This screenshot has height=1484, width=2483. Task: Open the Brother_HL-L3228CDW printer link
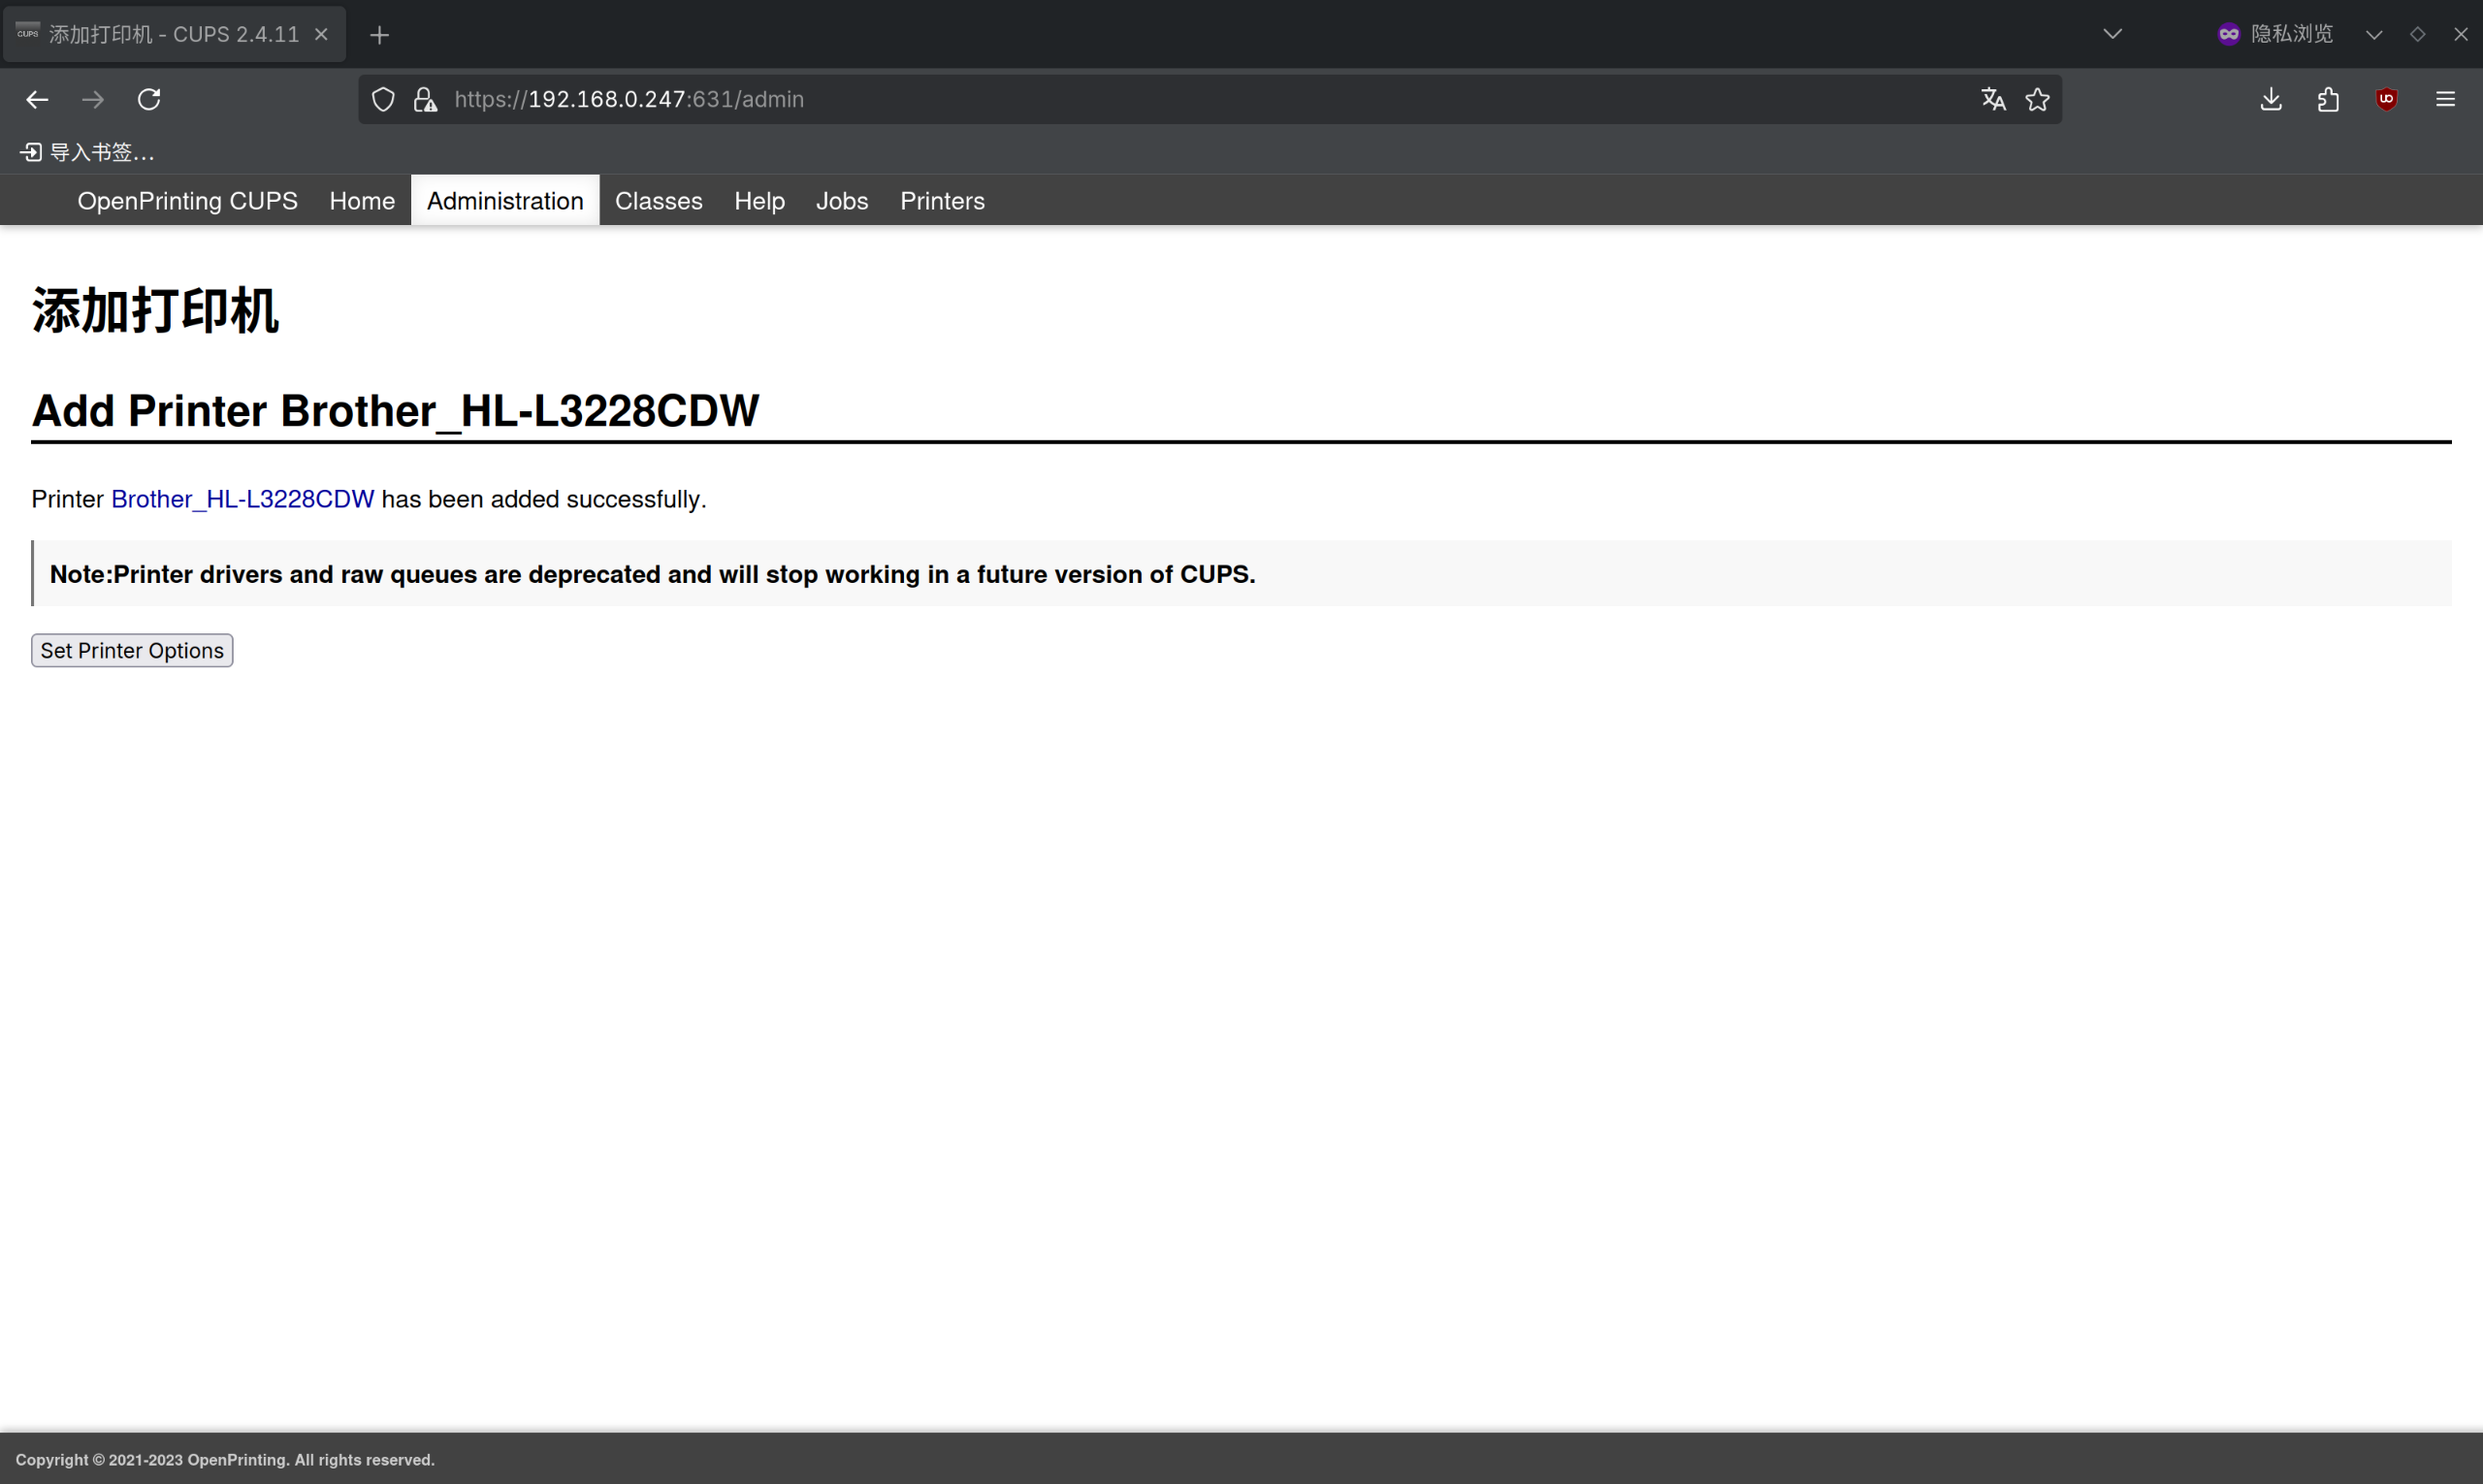(242, 499)
